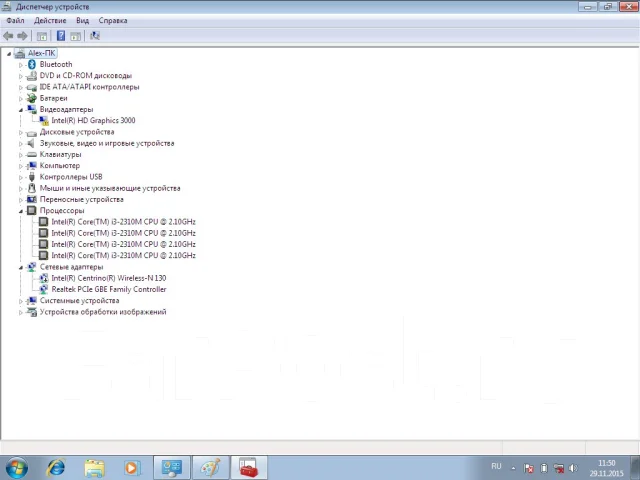
Task: Select the Дисковые устройства icon
Action: coord(32,132)
